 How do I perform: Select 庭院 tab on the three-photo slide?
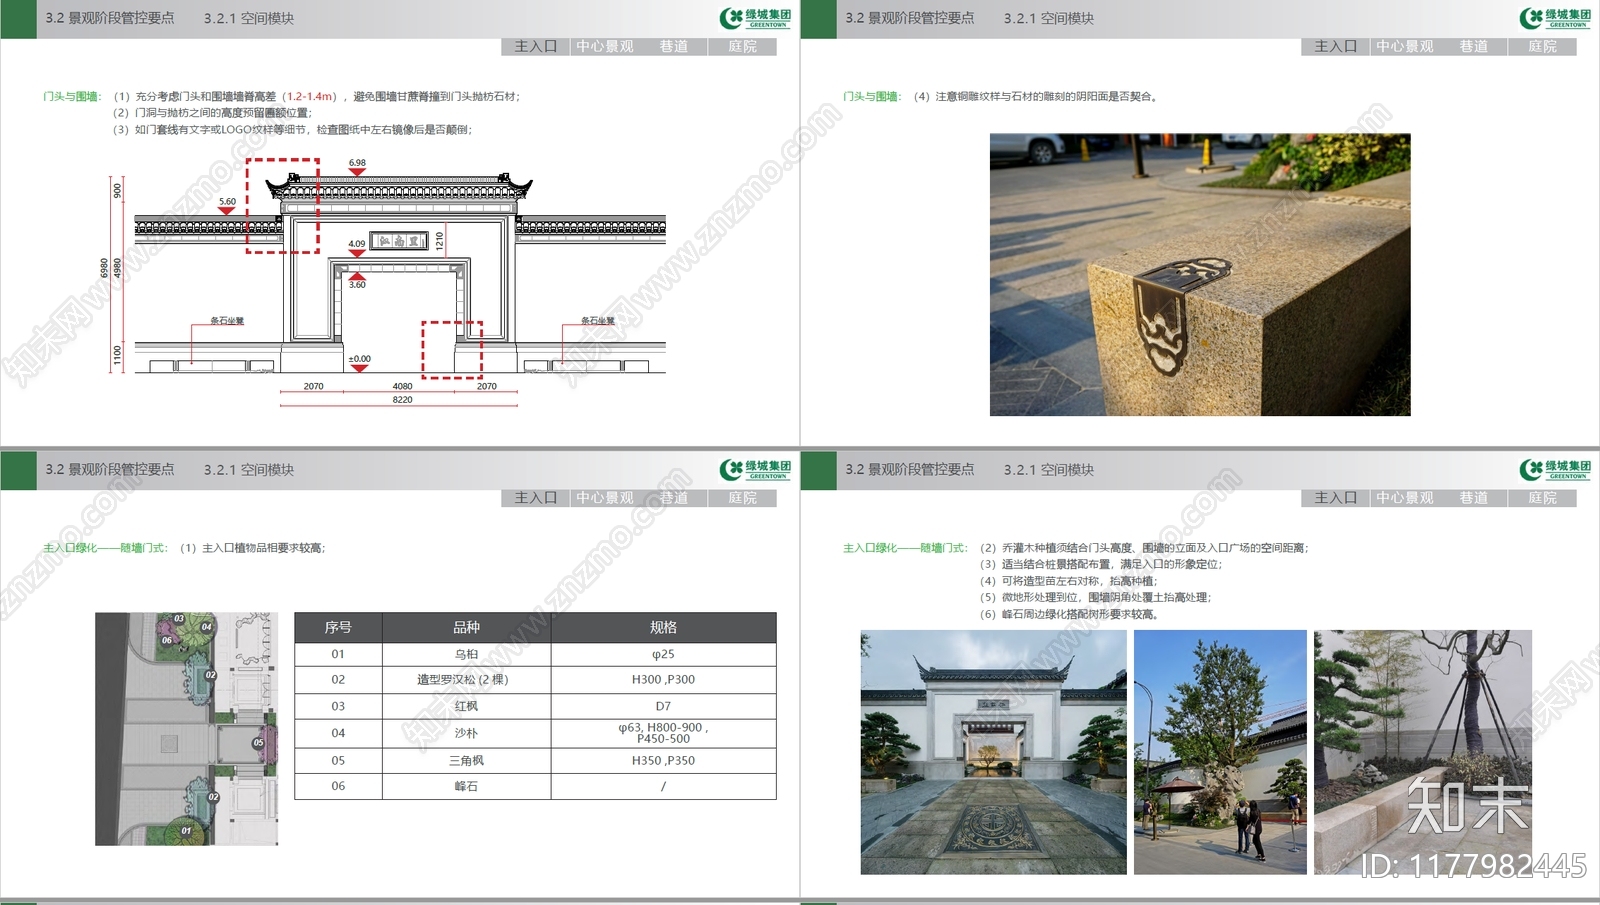click(1543, 498)
